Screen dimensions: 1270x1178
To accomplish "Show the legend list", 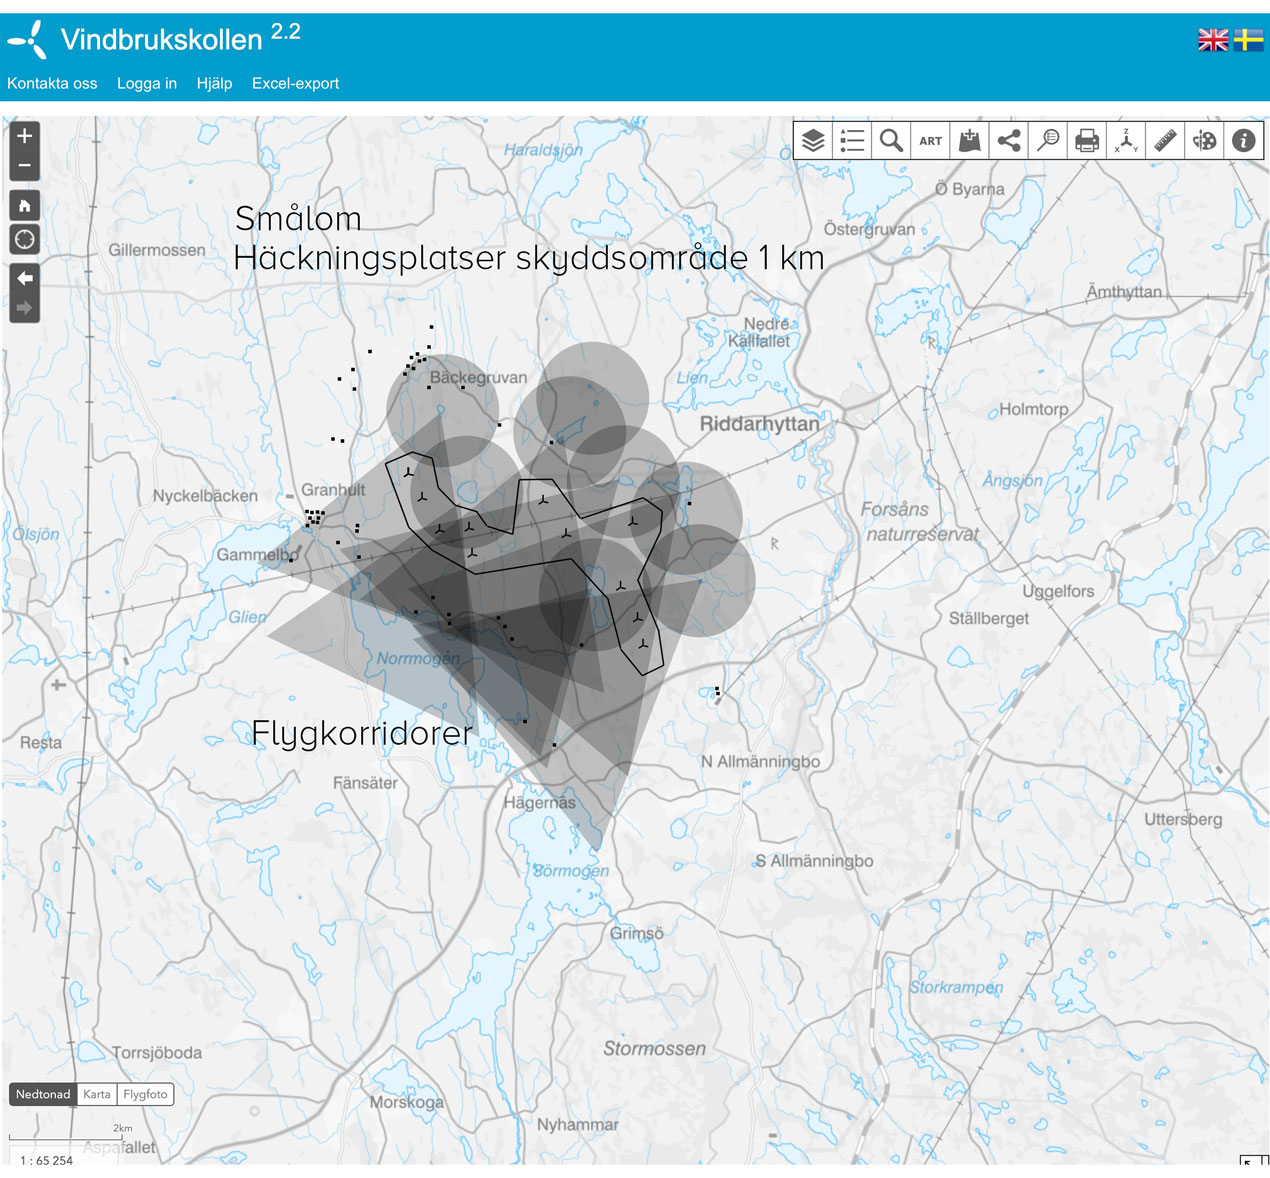I will click(x=852, y=141).
